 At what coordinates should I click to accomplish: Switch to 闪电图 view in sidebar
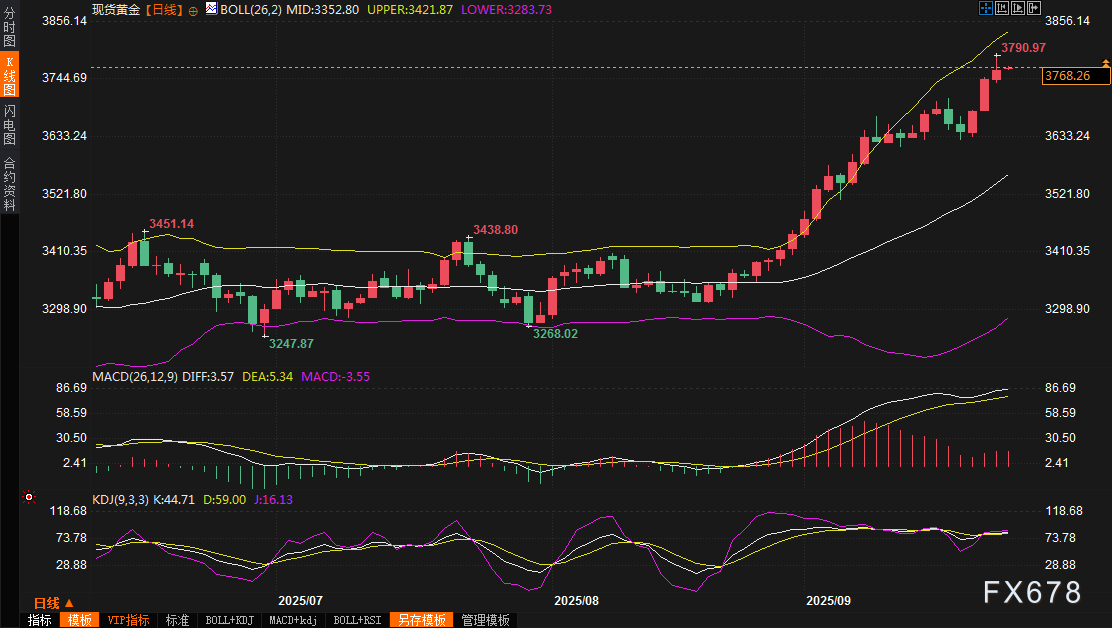(9, 124)
